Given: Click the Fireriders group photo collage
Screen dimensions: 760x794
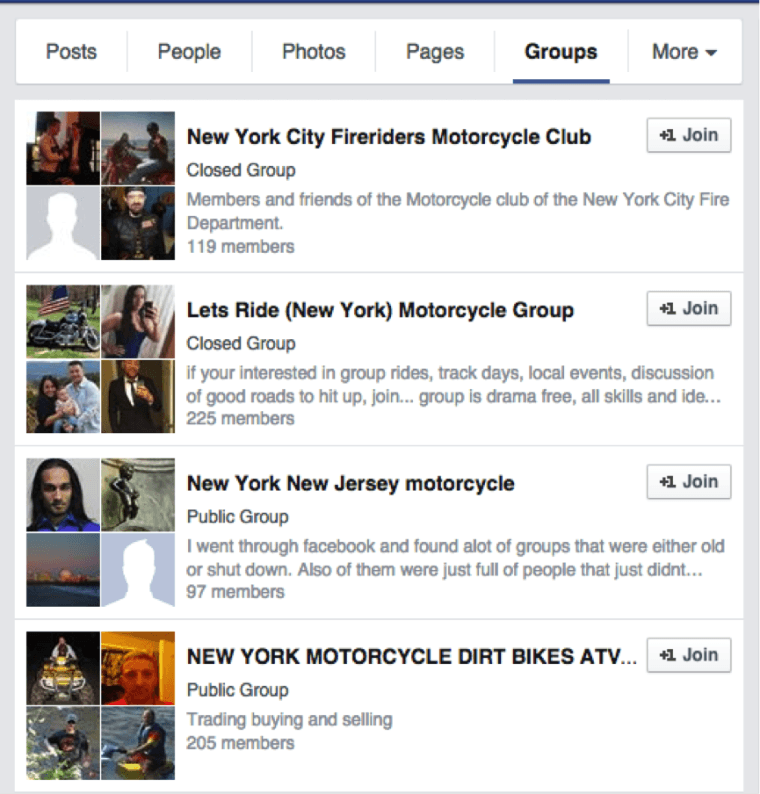Looking at the screenshot, I should coord(101,186).
